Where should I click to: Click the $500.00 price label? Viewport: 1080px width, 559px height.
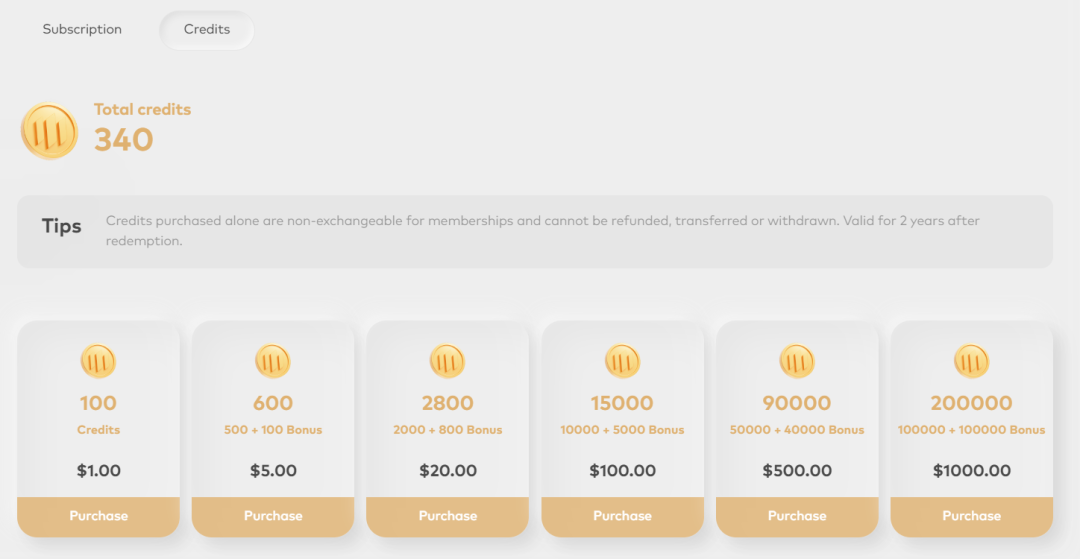797,471
